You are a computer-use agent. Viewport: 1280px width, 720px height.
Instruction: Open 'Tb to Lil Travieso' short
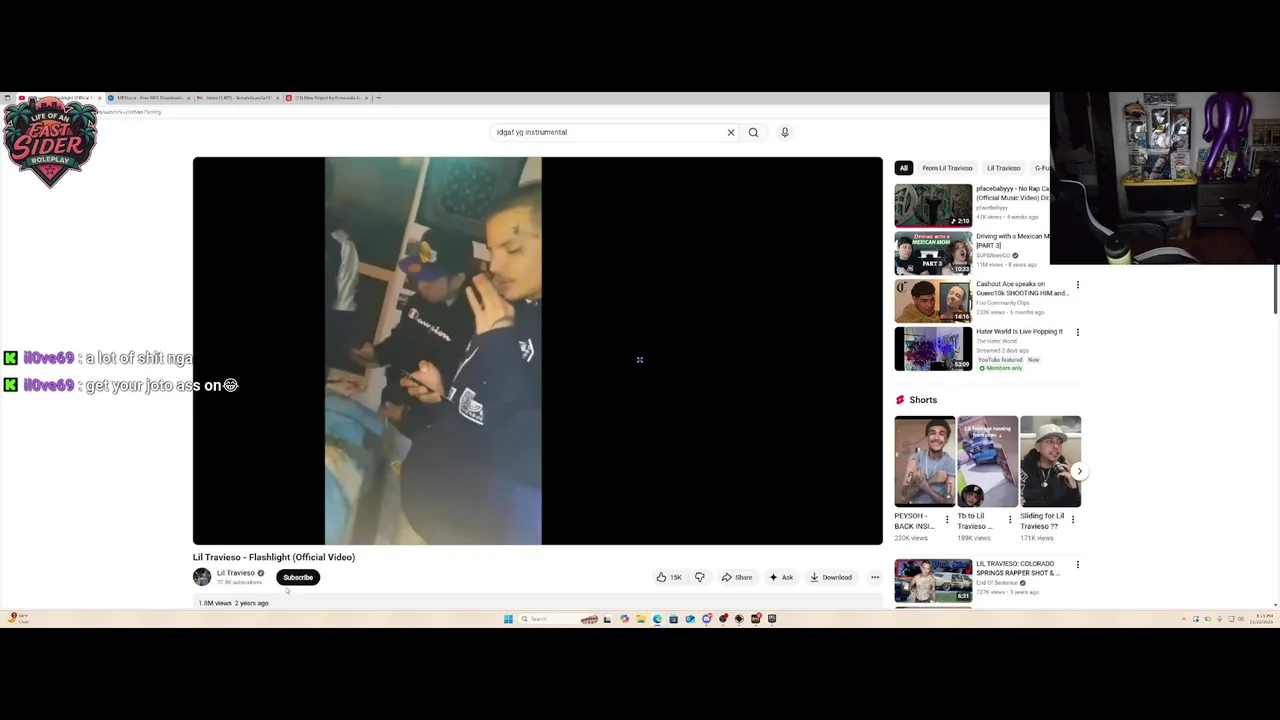(988, 461)
